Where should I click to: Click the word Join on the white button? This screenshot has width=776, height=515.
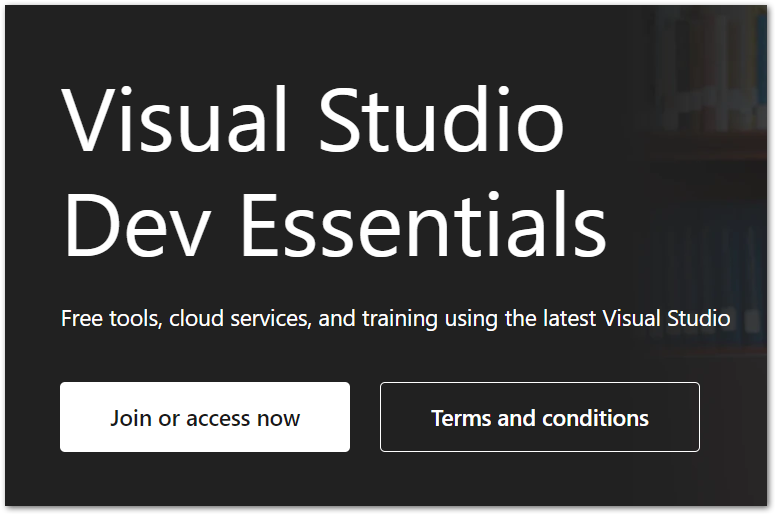point(130,418)
